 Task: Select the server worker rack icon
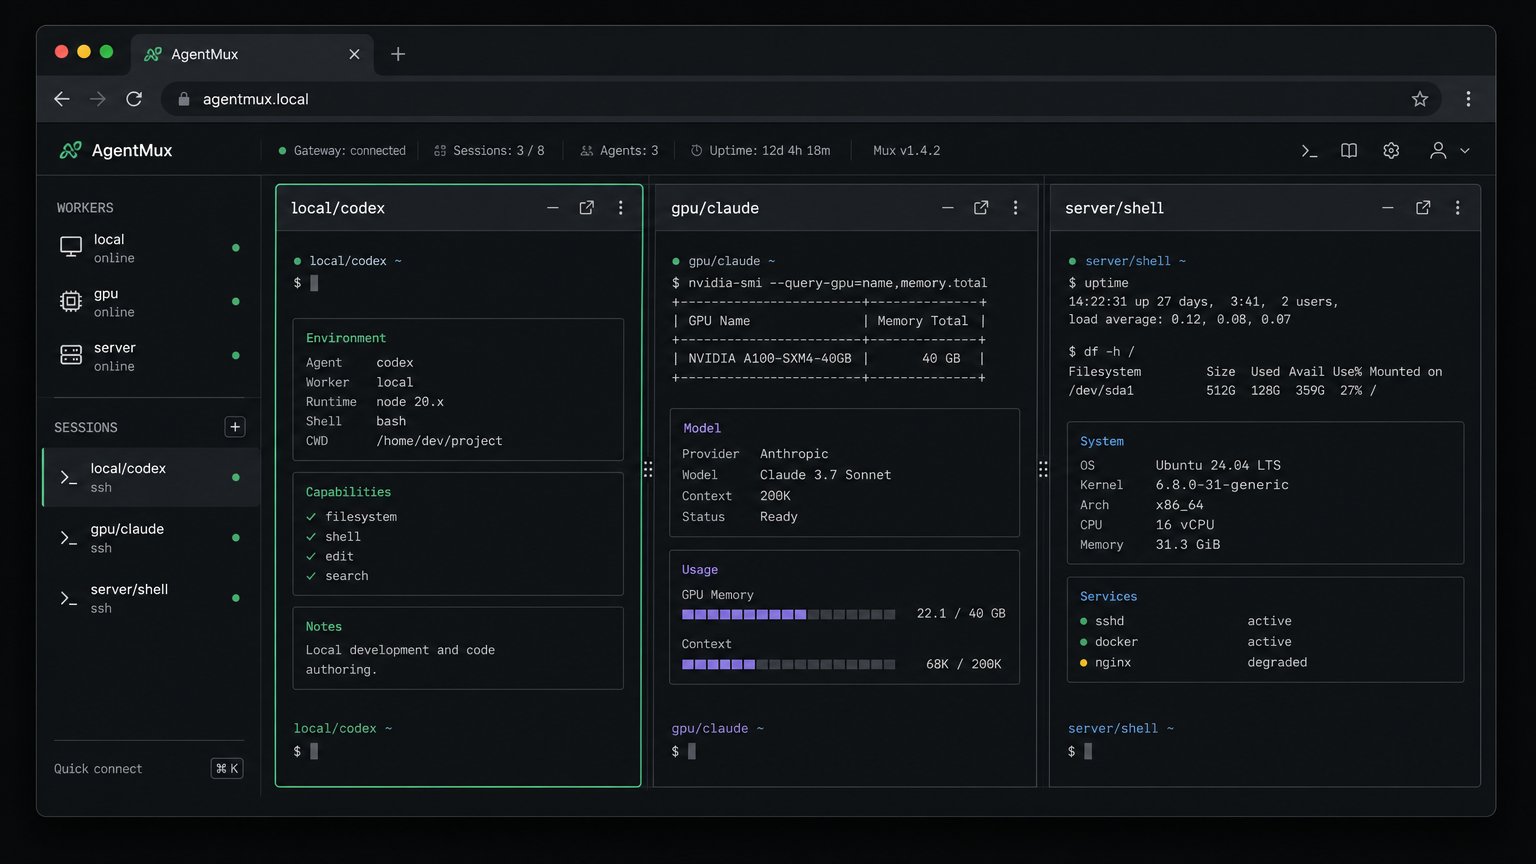(71, 355)
